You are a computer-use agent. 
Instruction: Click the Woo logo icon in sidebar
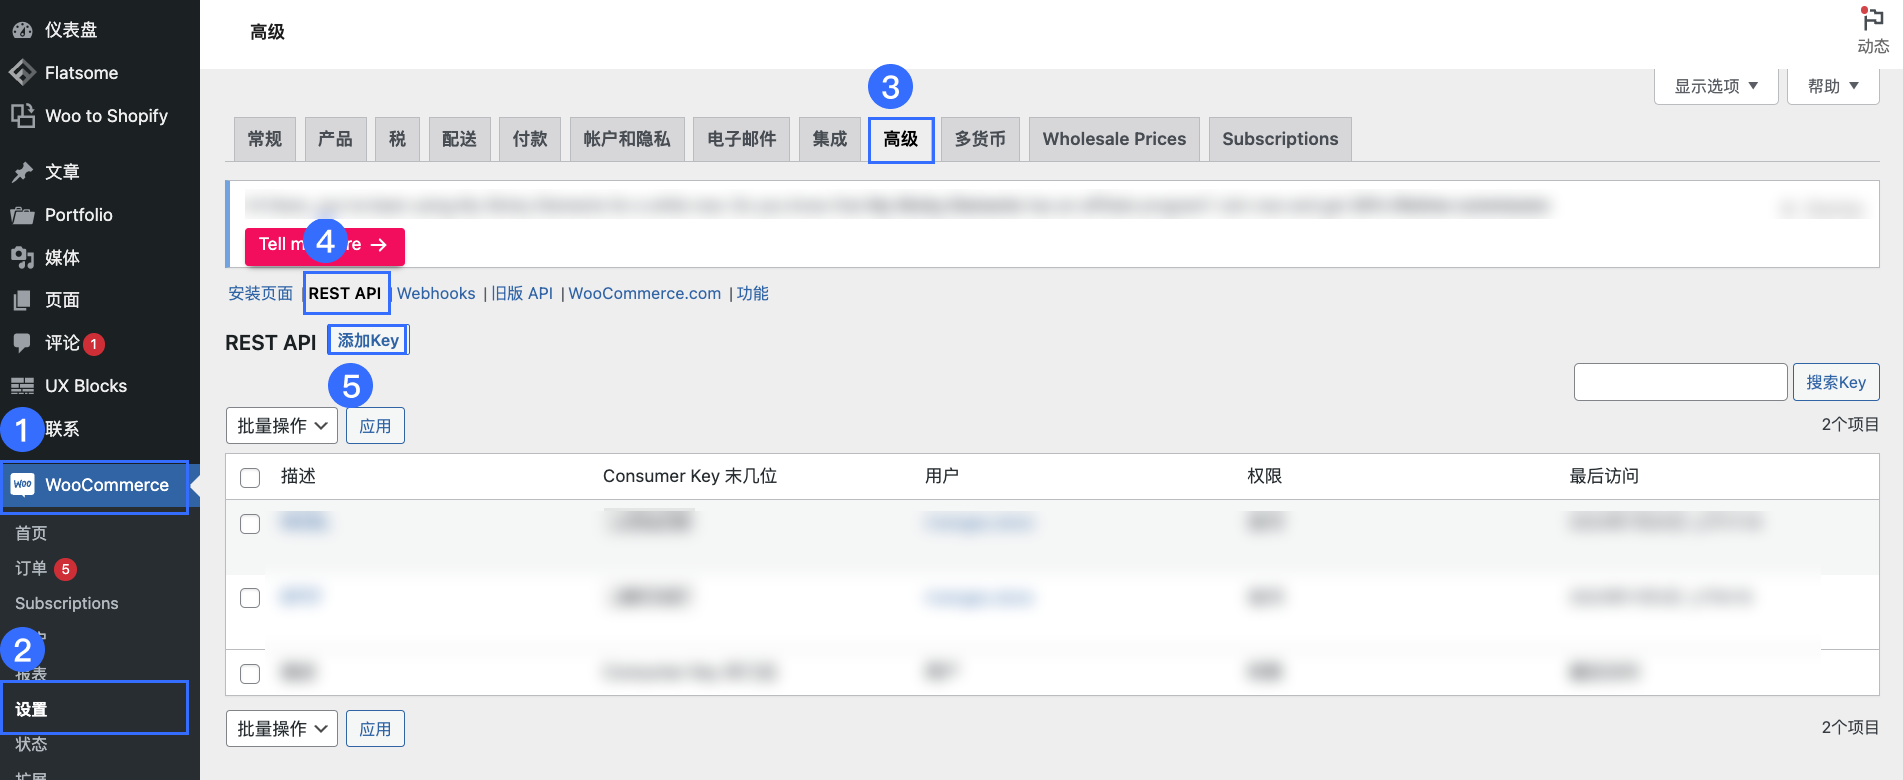pos(22,485)
